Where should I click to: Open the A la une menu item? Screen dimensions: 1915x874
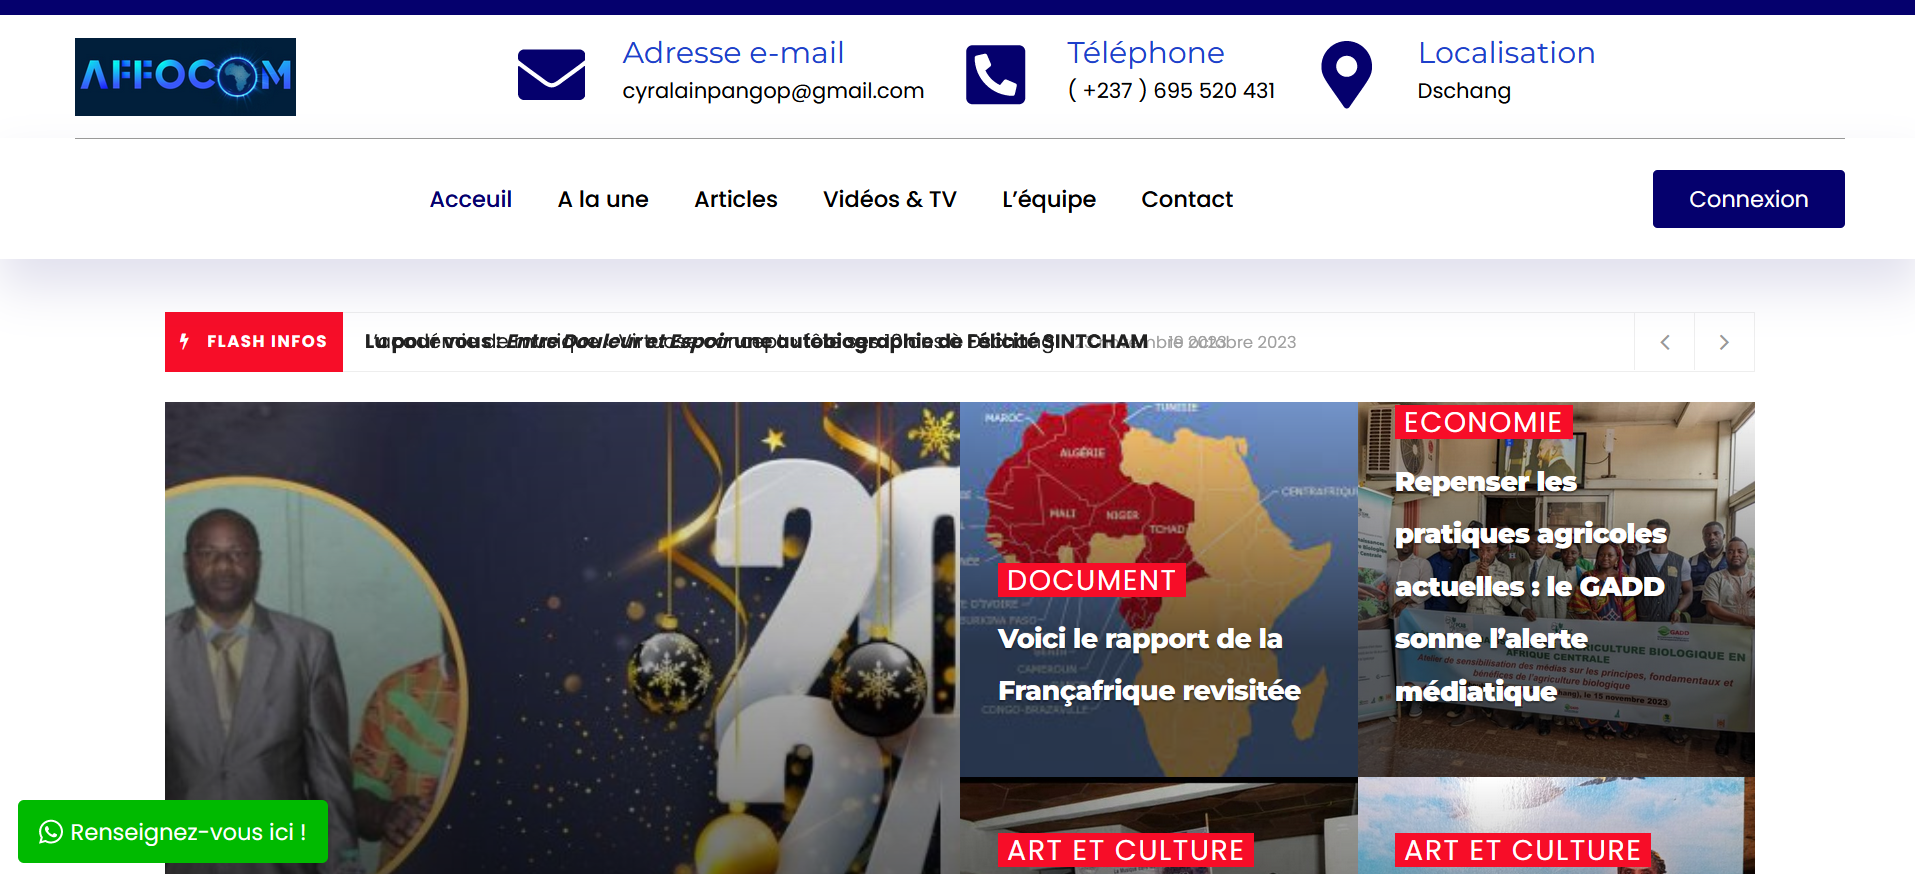pyautogui.click(x=603, y=199)
